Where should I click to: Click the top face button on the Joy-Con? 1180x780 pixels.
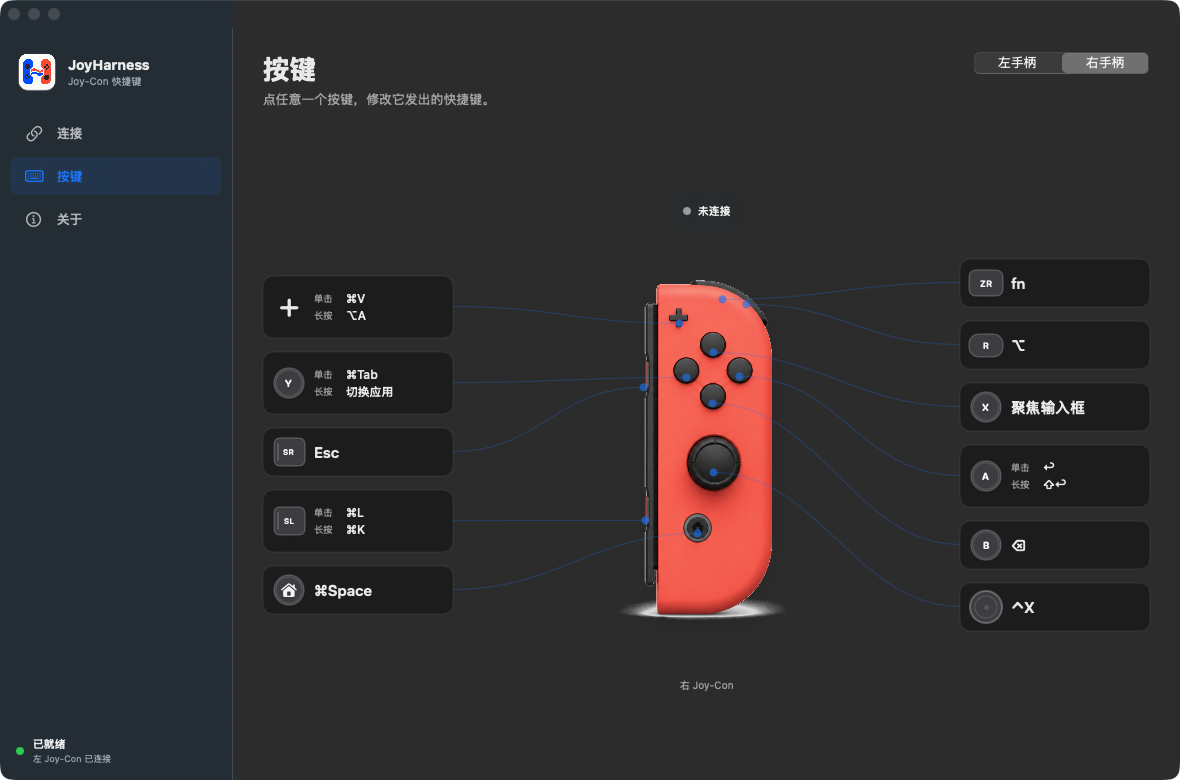coord(713,346)
